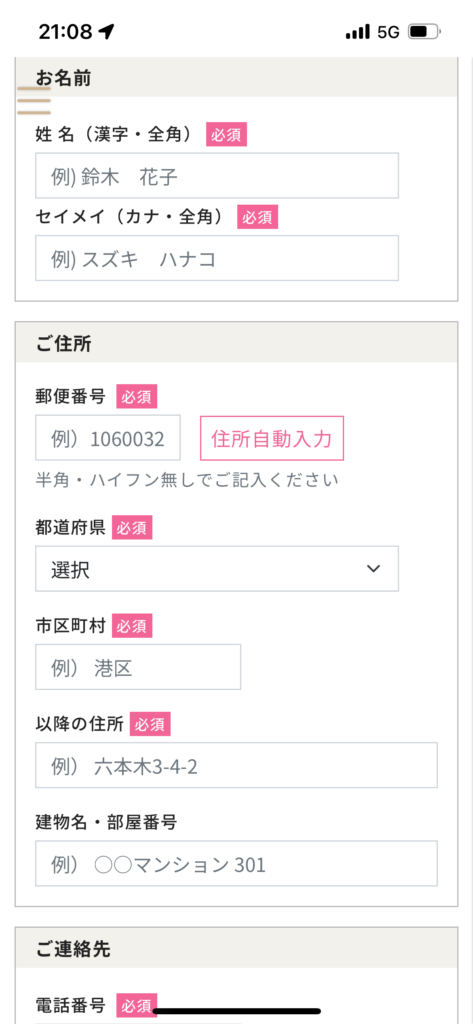Tap the location arrow in status bar
Image resolution: width=473 pixels, height=1024 pixels.
click(106, 31)
